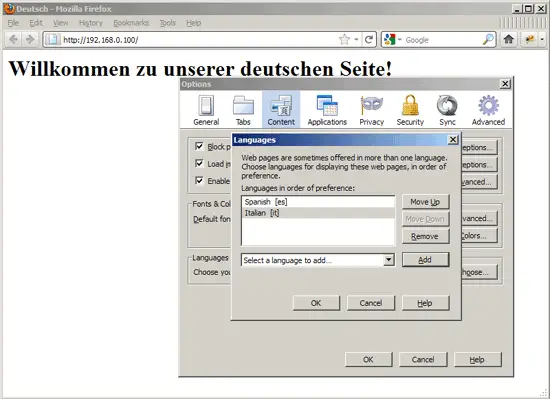Click OK in the Options window
This screenshot has height=399, width=550.
[x=368, y=359]
